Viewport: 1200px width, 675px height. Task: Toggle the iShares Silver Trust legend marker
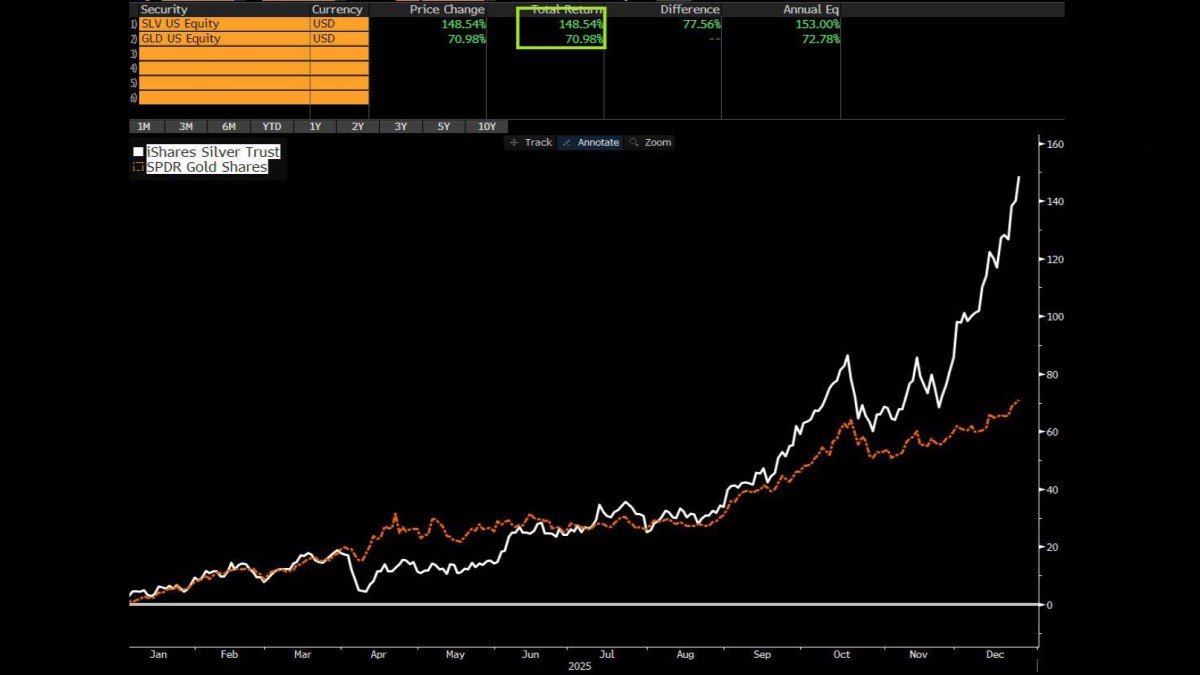[x=138, y=151]
